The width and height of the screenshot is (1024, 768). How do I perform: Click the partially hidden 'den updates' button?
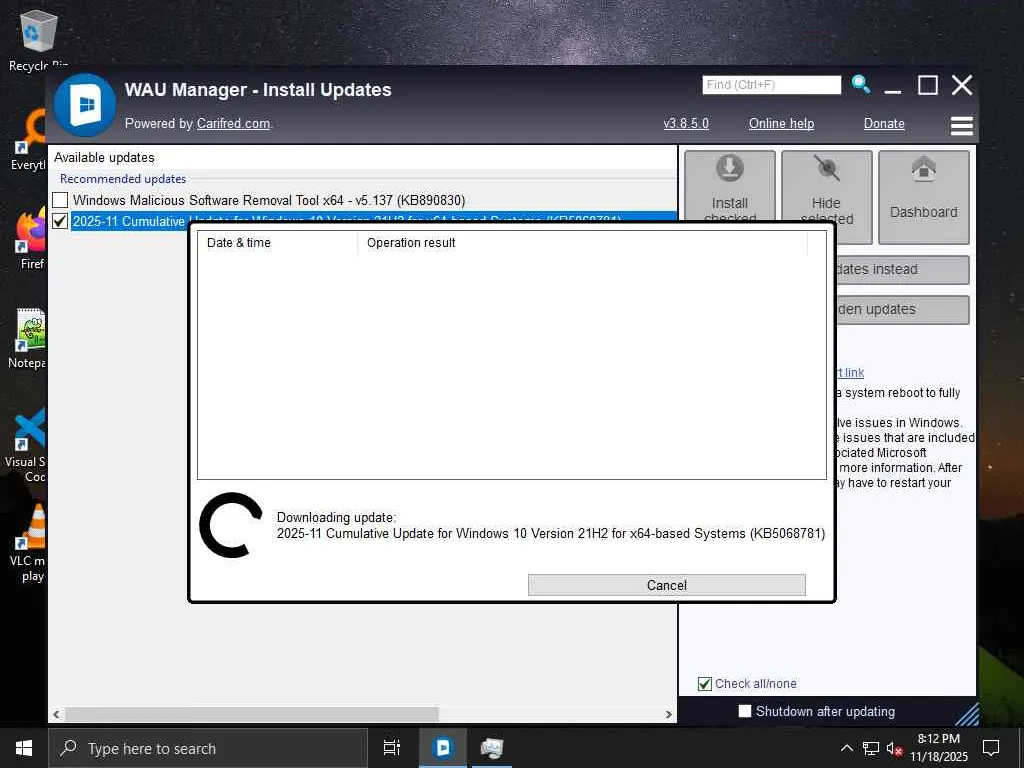903,310
